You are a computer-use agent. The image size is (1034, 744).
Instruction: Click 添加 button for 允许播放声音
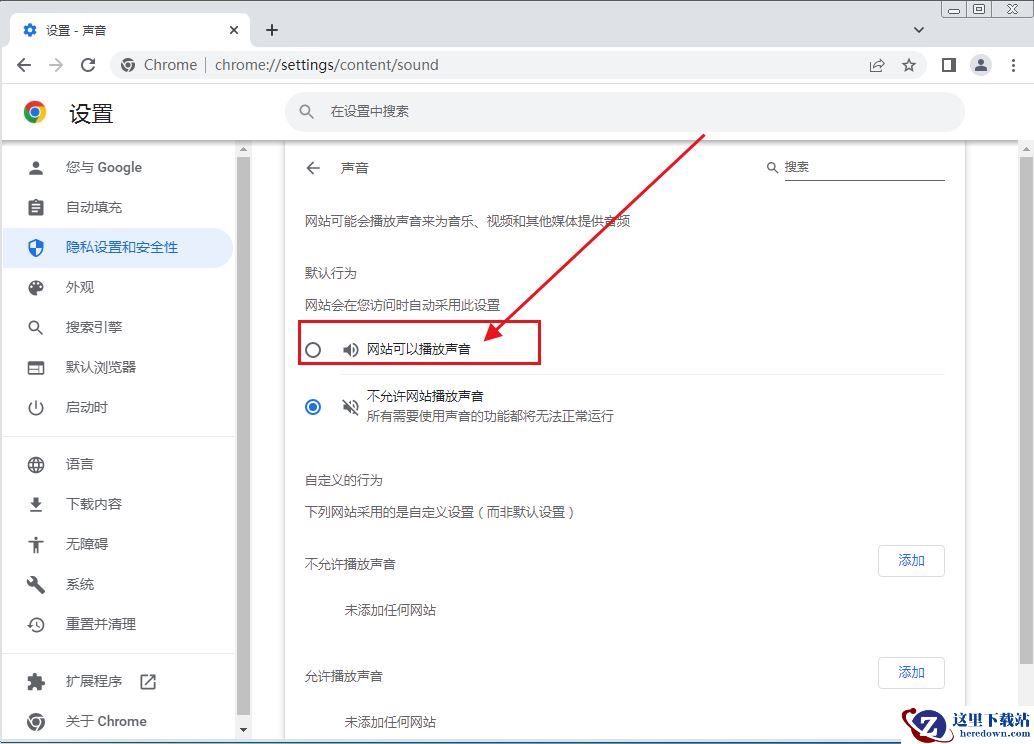[x=911, y=673]
